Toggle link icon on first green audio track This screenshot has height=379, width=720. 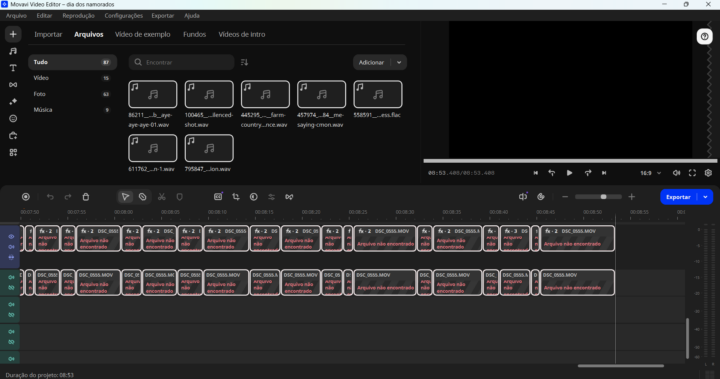pyautogui.click(x=11, y=288)
